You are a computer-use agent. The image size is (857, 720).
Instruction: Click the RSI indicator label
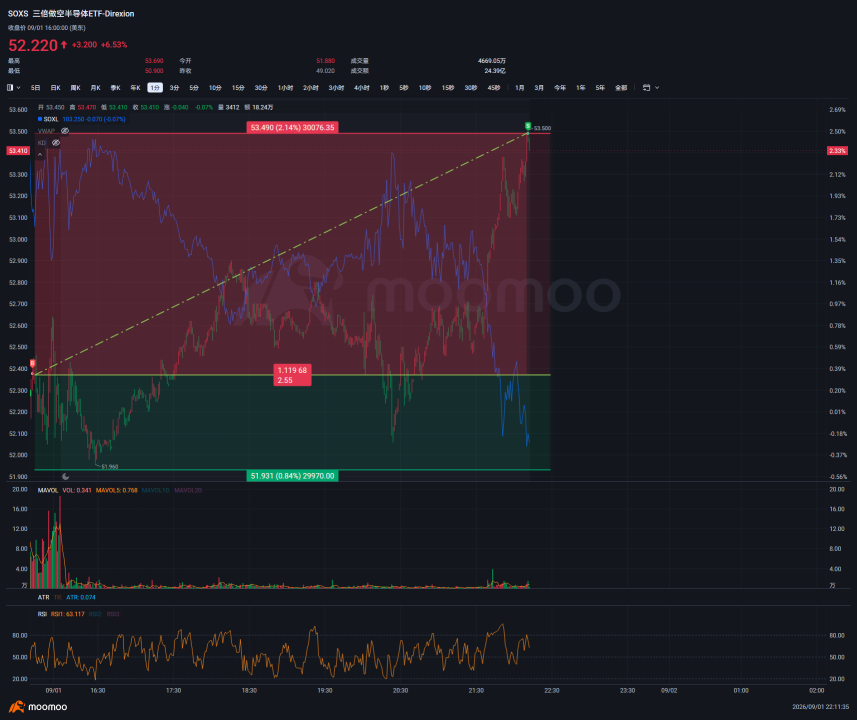pyautogui.click(x=42, y=614)
